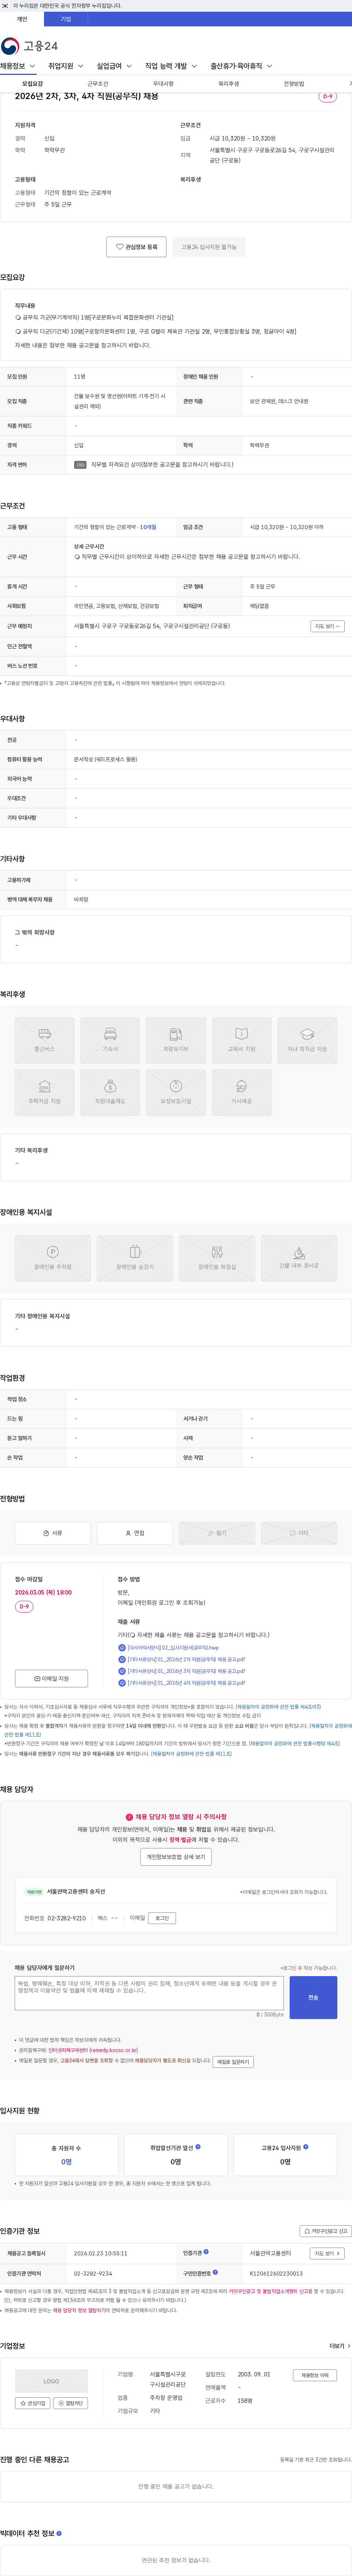Select the 우대사항 section tab
The width and height of the screenshot is (352, 2576).
[x=163, y=84]
